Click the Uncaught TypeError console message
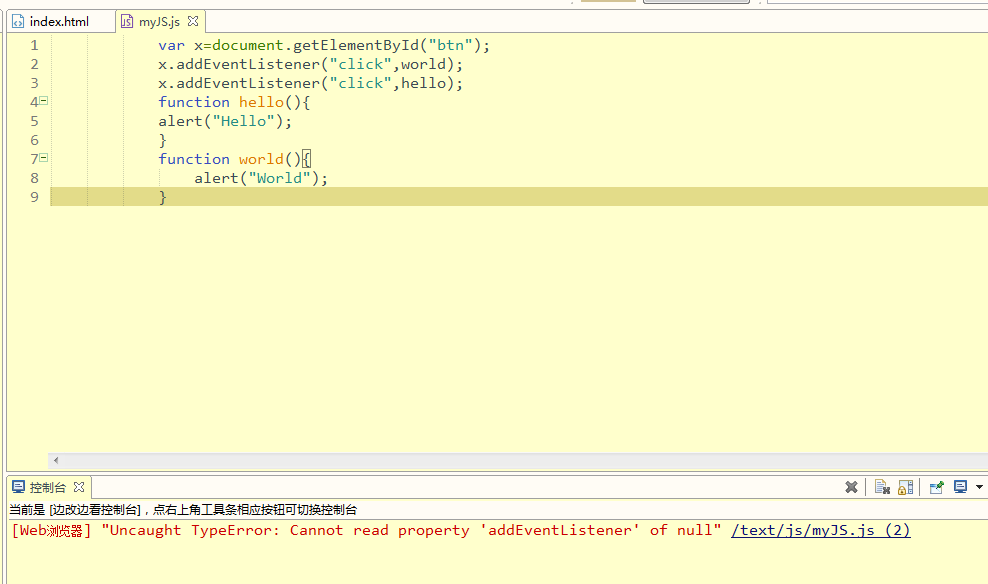 (x=411, y=530)
